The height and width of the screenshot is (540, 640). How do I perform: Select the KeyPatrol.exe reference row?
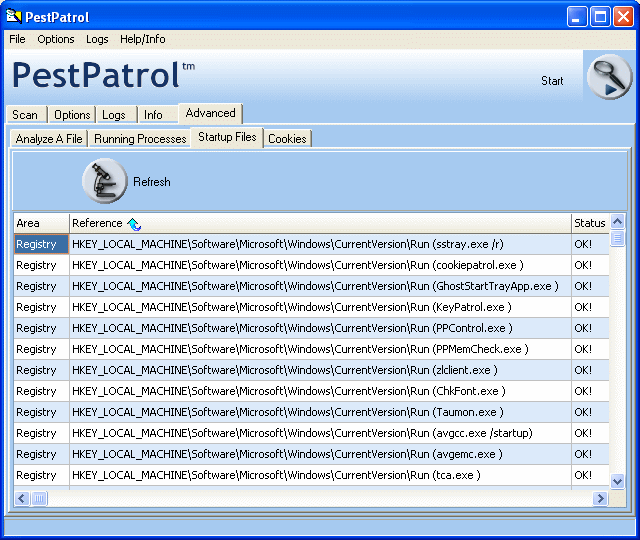click(x=320, y=307)
